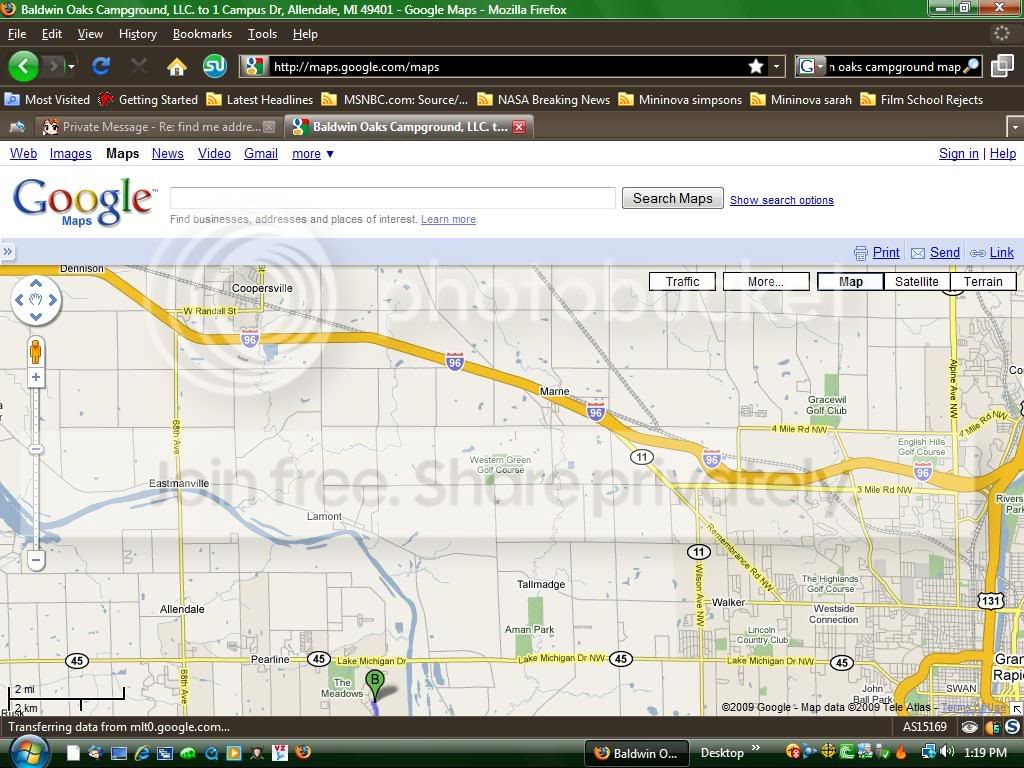Image resolution: width=1024 pixels, height=768 pixels.
Task: Open the More... map layers menu
Action: [765, 281]
